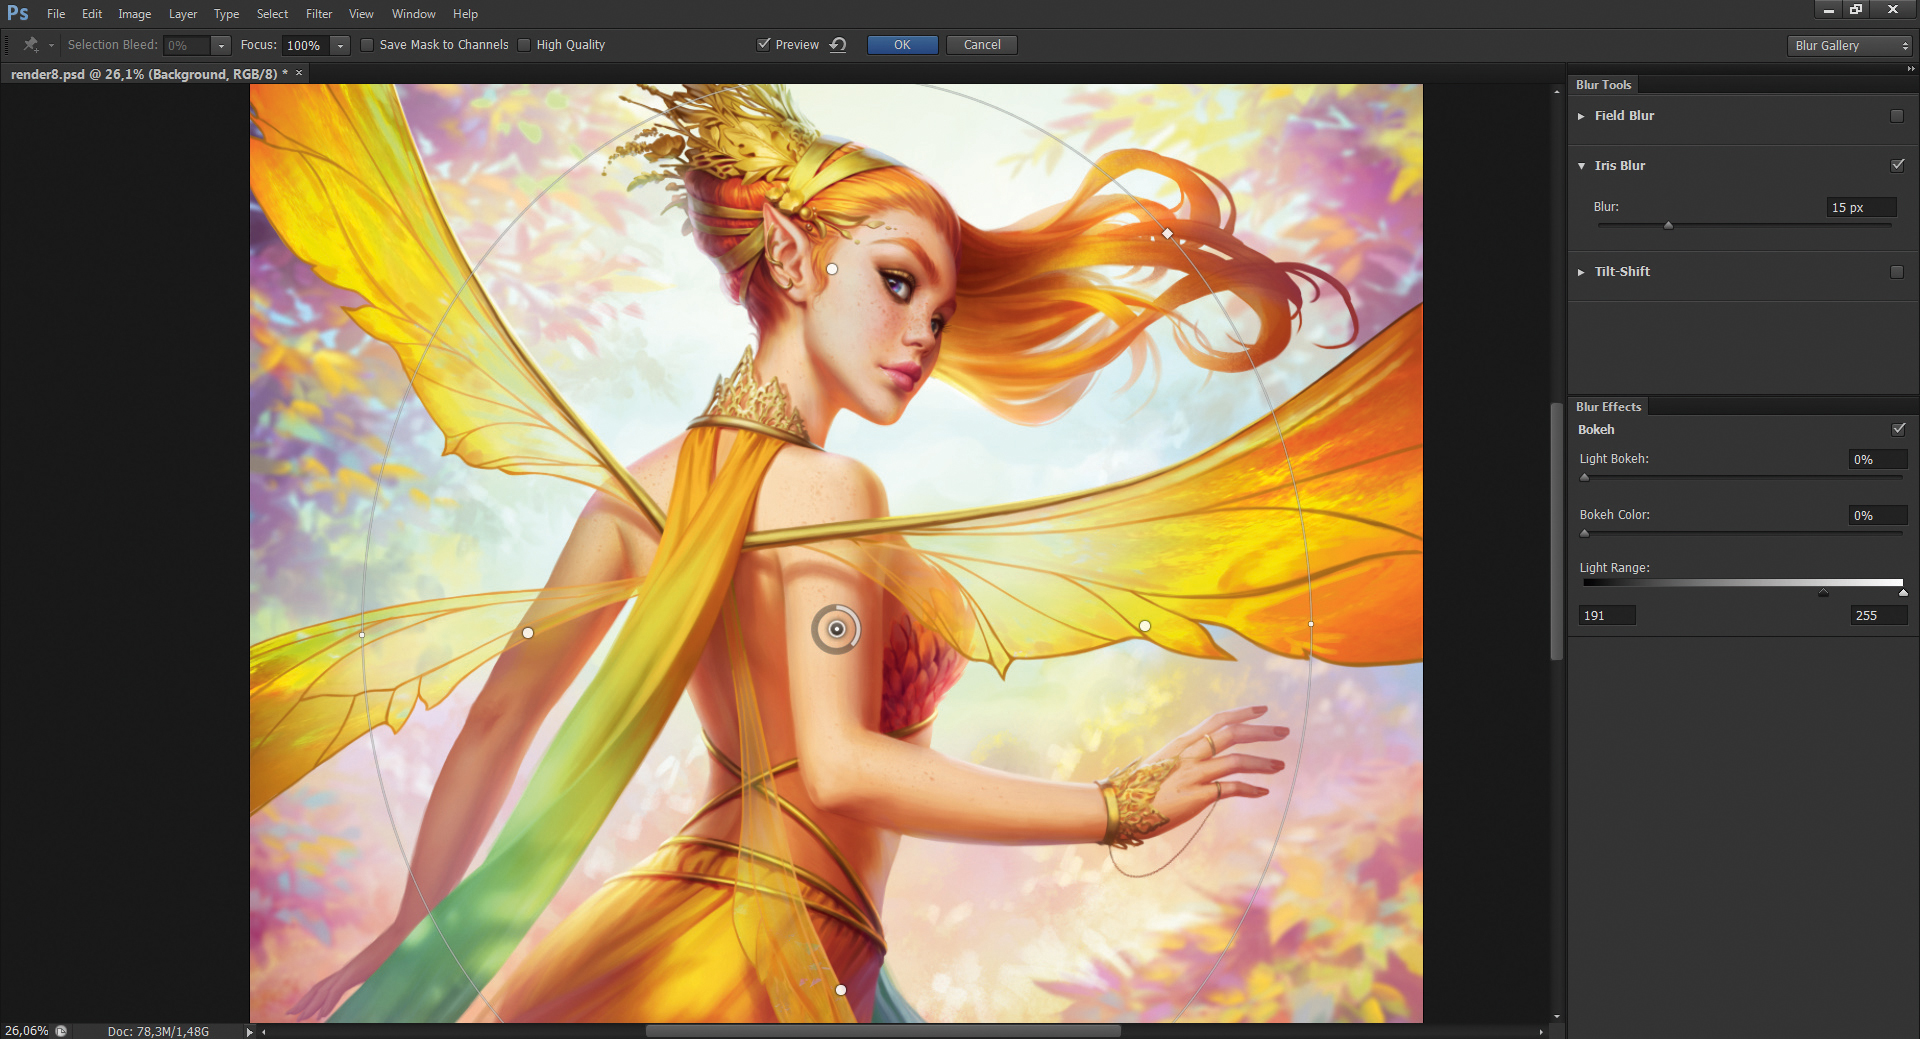Open the Selection Bleed dropdown arrow
The width and height of the screenshot is (1920, 1039).
pos(221,46)
